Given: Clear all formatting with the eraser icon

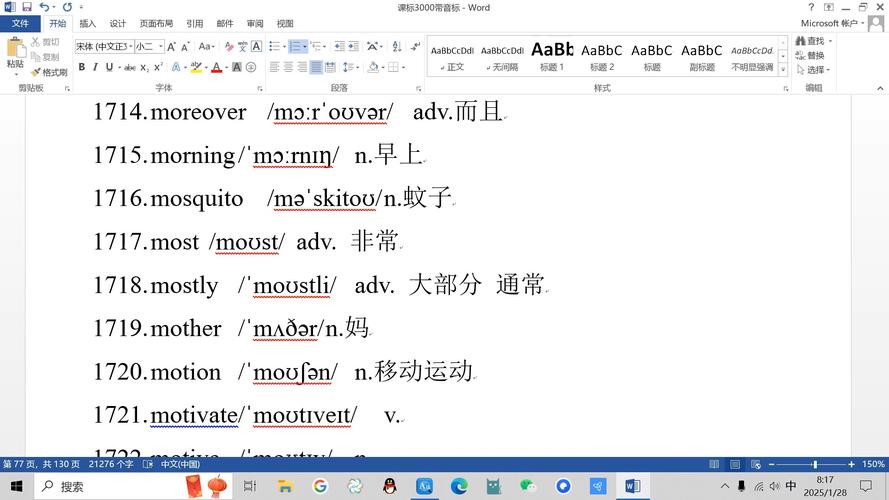Looking at the screenshot, I should [229, 46].
